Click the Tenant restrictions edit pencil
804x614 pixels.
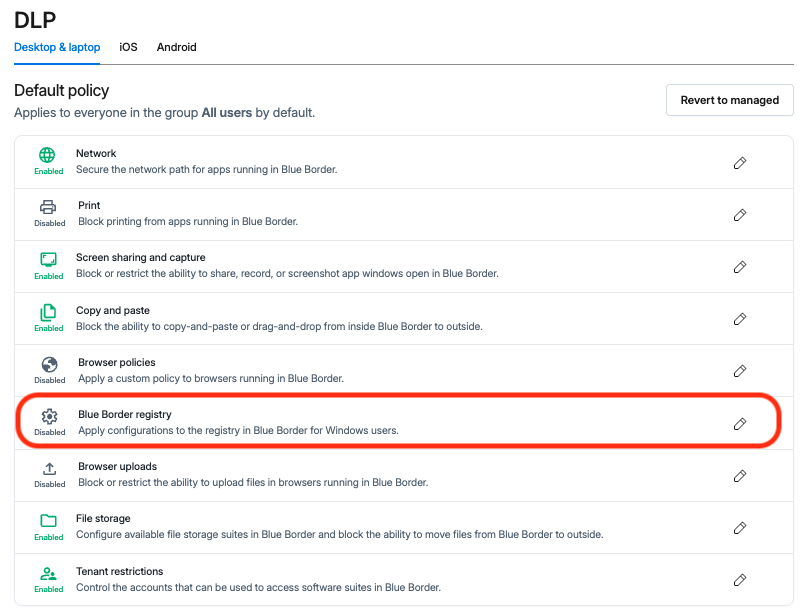pyautogui.click(x=739, y=580)
